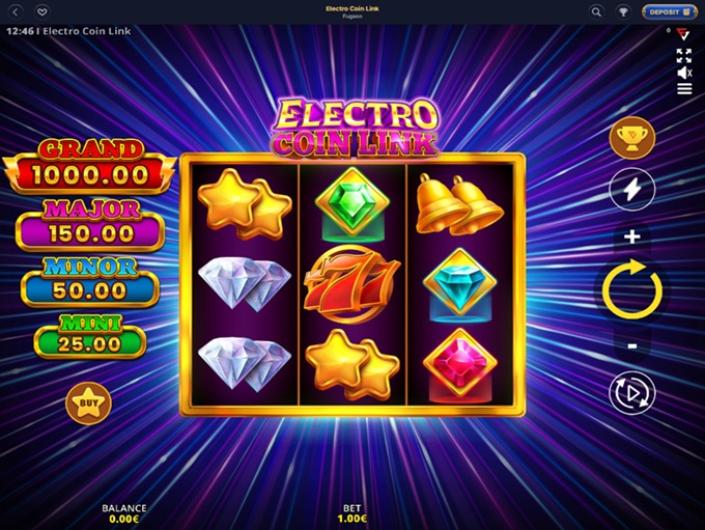Open the trophy tournaments button

632,137
